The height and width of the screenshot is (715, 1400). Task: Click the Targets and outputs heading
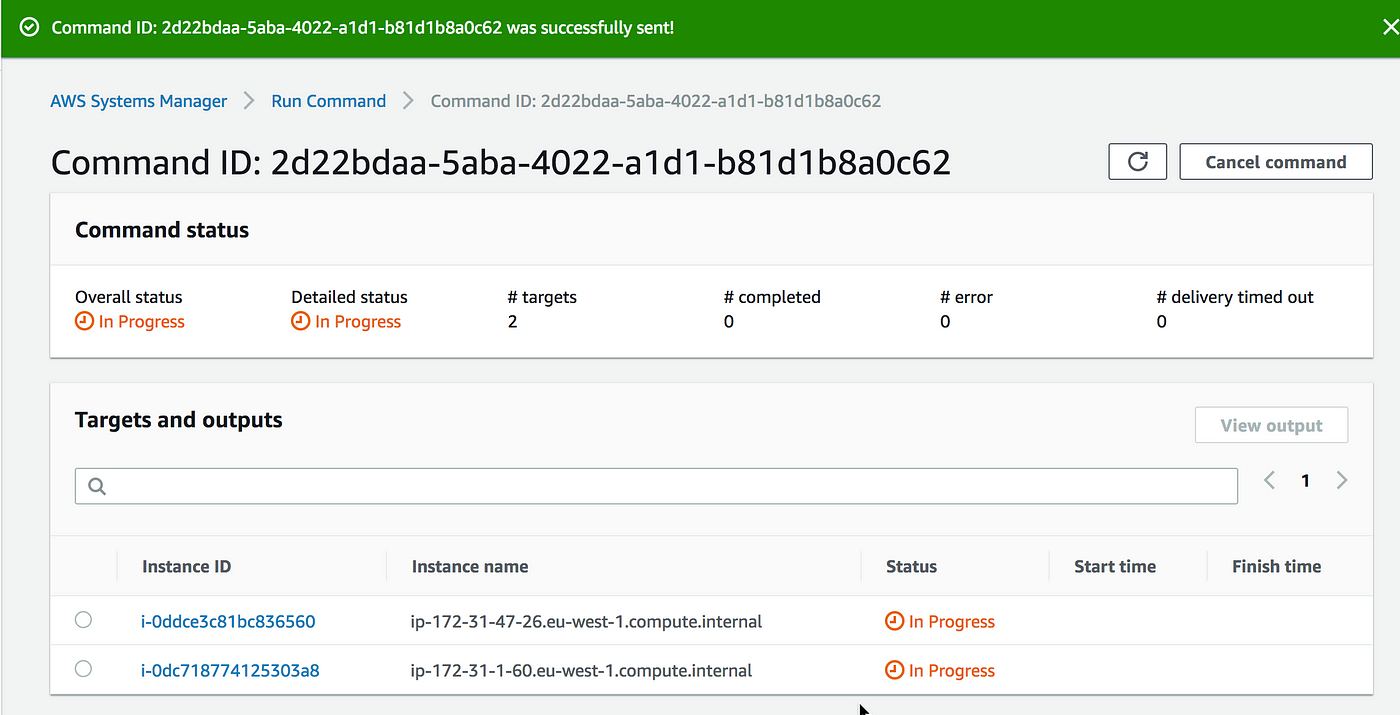[x=179, y=421]
